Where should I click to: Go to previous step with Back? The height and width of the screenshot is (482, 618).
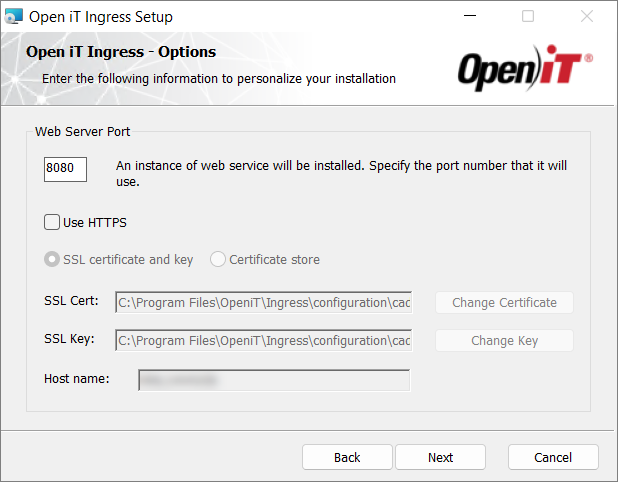[x=347, y=457]
